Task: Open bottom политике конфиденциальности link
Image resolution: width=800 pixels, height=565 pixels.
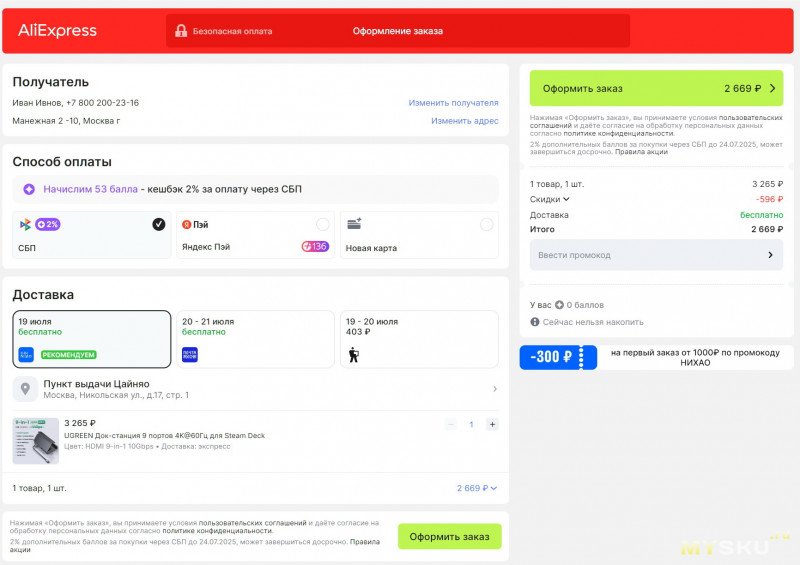Action: [217, 531]
